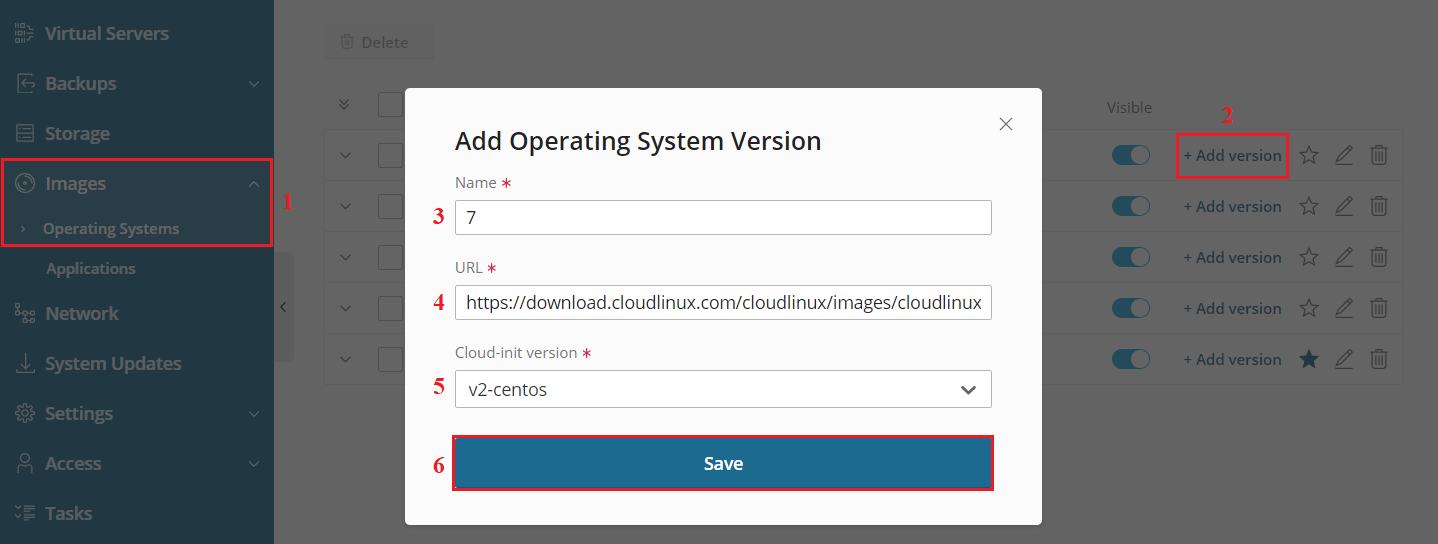Click the trash icon in the last row
Viewport: 1438px width, 544px height.
pyautogui.click(x=1378, y=359)
